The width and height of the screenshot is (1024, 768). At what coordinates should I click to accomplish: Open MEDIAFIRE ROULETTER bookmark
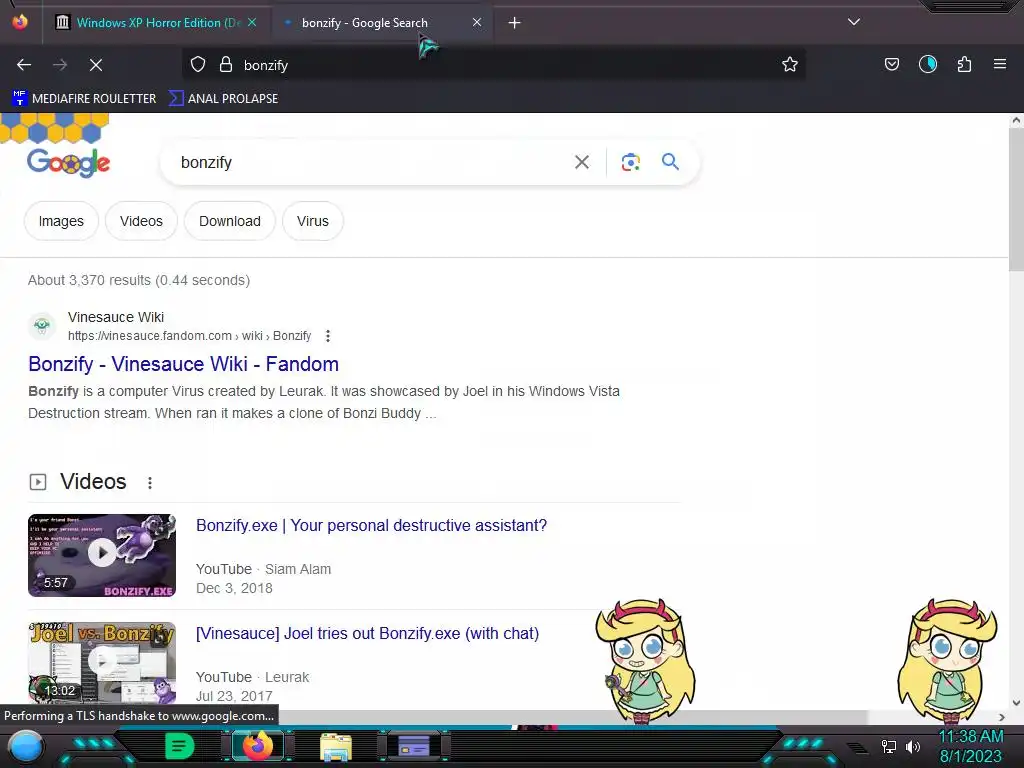click(x=84, y=99)
